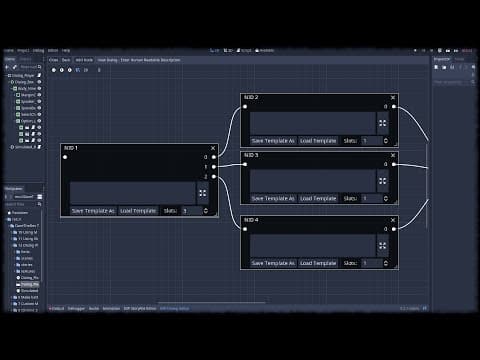Click the horizontal scrollbar of graph editor
The image size is (480, 360).
click(212, 303)
